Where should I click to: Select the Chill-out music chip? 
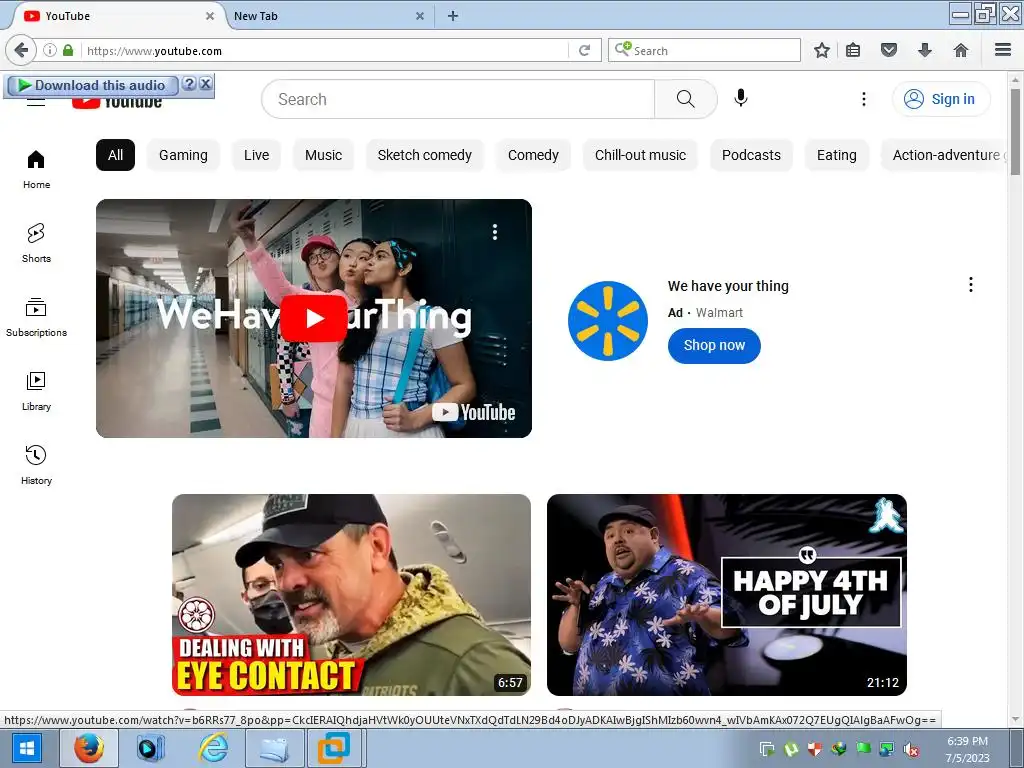pos(641,155)
